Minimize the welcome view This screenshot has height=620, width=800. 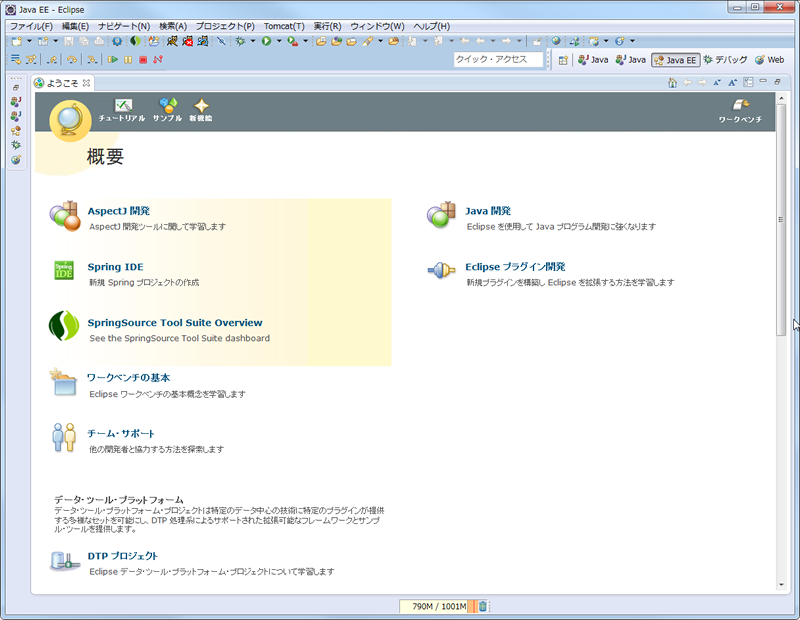(x=763, y=82)
